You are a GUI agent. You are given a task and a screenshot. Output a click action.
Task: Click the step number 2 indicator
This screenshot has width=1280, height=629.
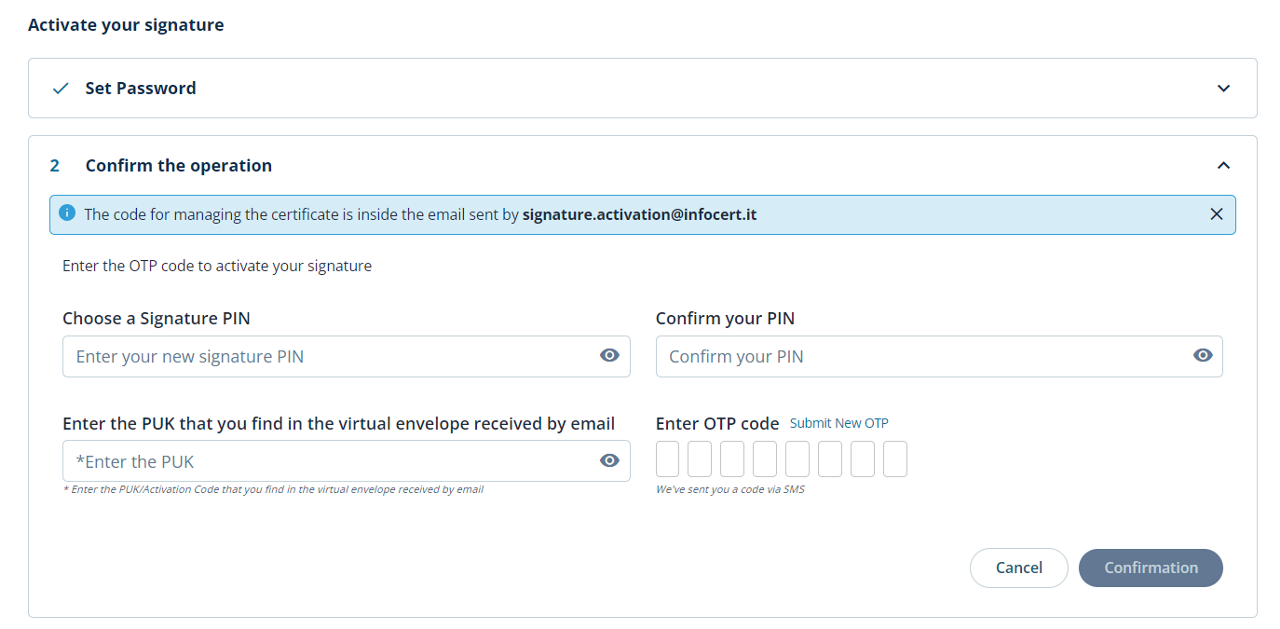(55, 165)
